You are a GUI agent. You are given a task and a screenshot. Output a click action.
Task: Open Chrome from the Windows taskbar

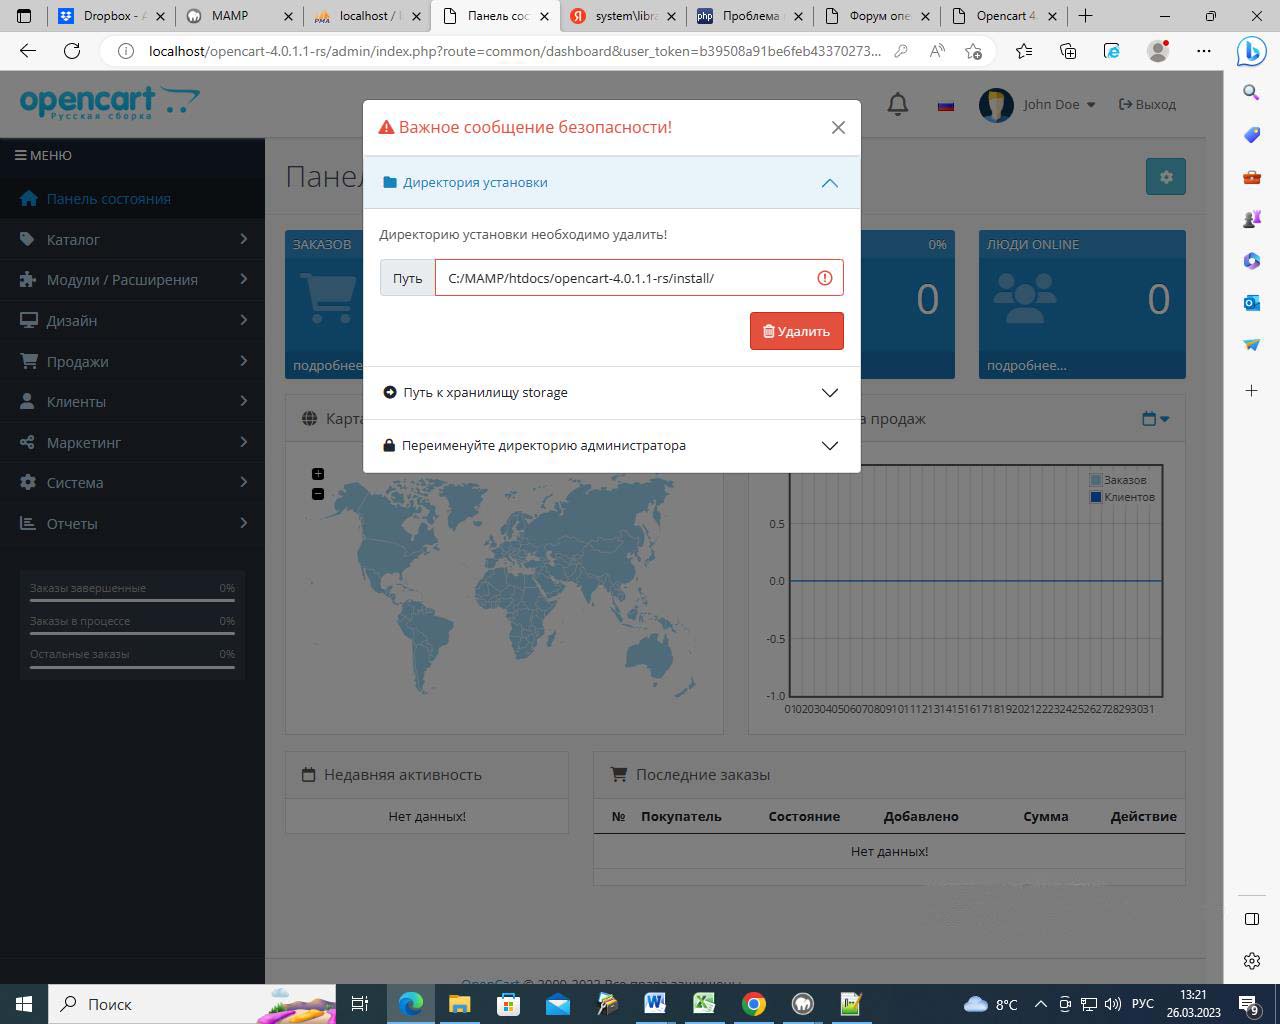[754, 1004]
